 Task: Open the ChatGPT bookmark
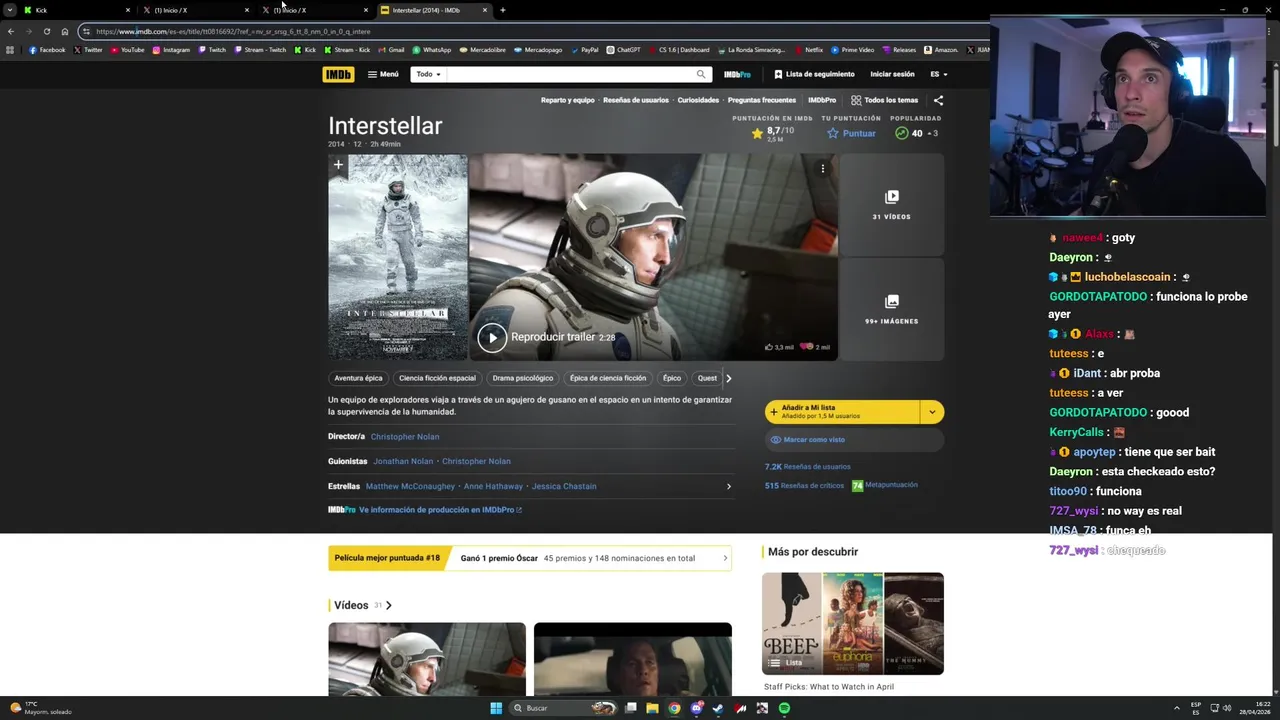point(623,50)
